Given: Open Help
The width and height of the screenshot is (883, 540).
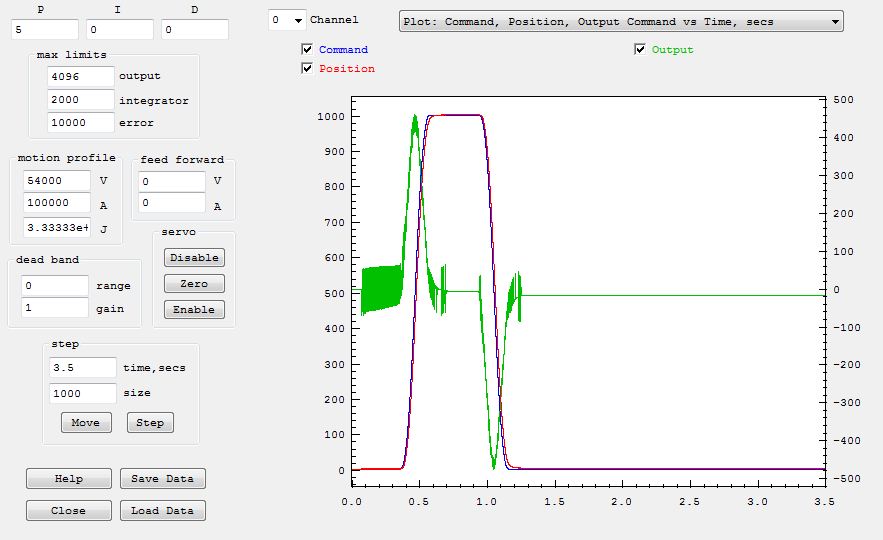Looking at the screenshot, I should pyautogui.click(x=69, y=478).
